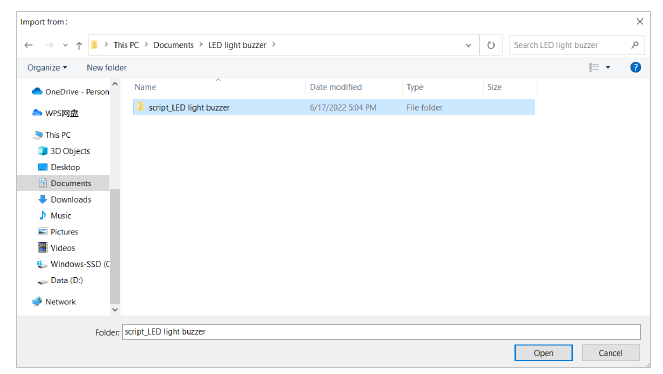Viewport: 663px width, 374px height.
Task: Open Downloads in navigation pane
Action: tap(64, 199)
